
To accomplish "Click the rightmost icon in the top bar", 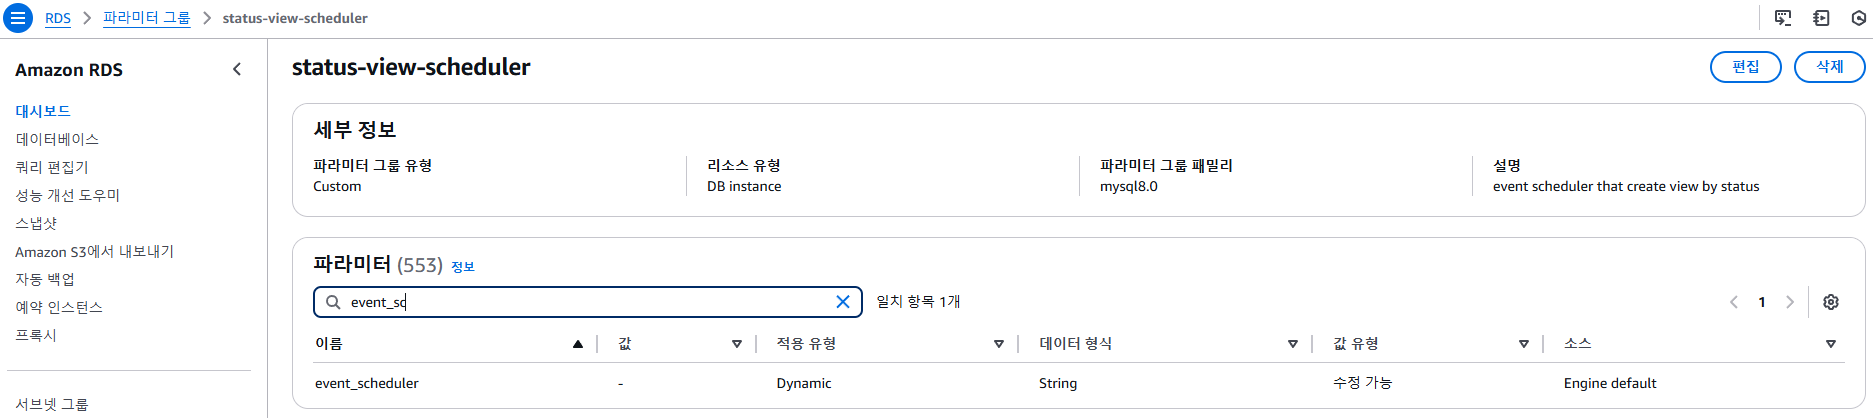I will coord(1859,18).
